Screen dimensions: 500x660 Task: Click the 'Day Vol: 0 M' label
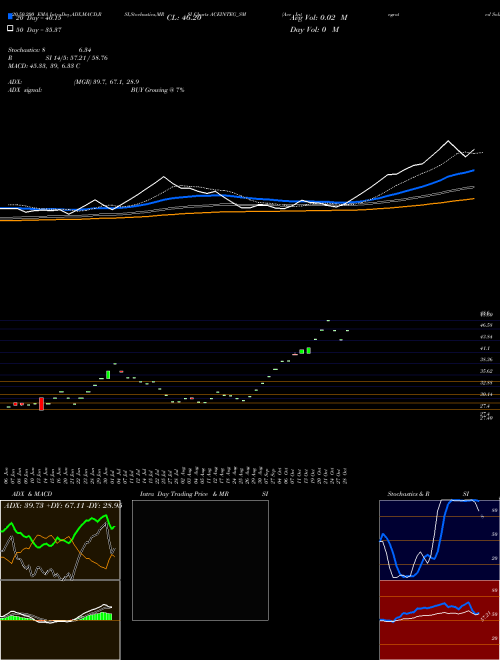coord(314,30)
